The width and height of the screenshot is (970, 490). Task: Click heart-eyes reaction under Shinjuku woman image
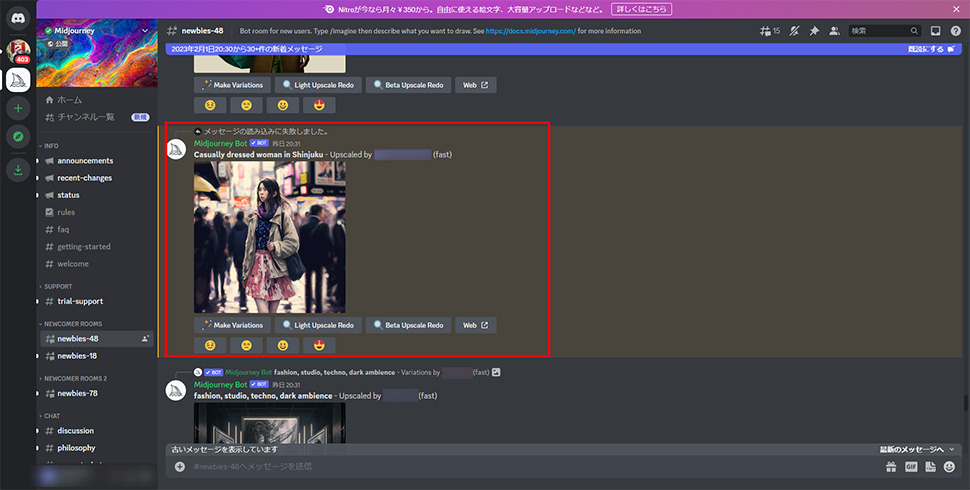319,345
